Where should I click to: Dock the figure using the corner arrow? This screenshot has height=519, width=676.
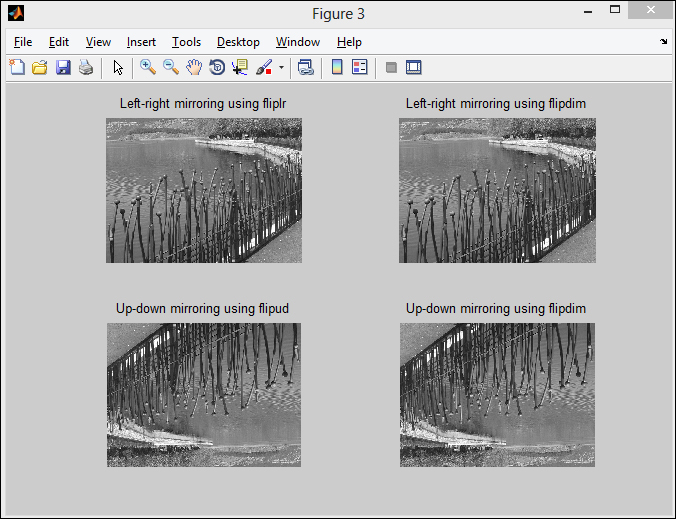click(x=663, y=42)
